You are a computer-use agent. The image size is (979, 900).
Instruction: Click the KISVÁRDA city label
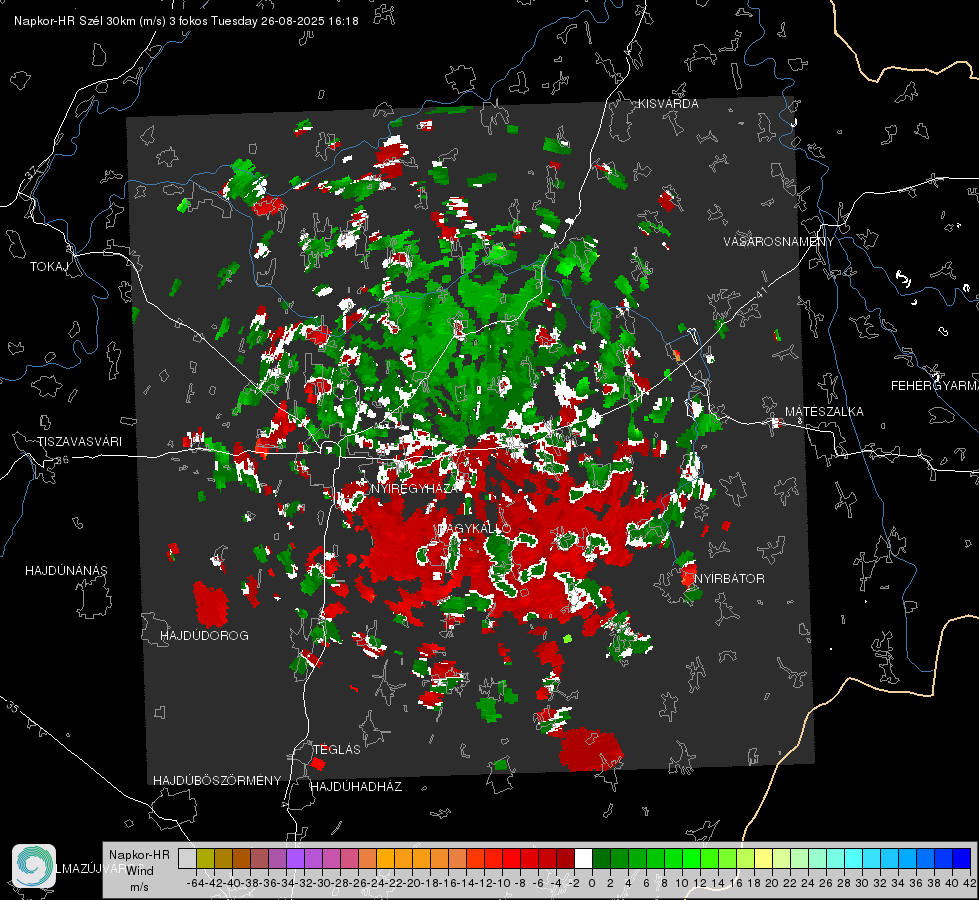point(668,104)
